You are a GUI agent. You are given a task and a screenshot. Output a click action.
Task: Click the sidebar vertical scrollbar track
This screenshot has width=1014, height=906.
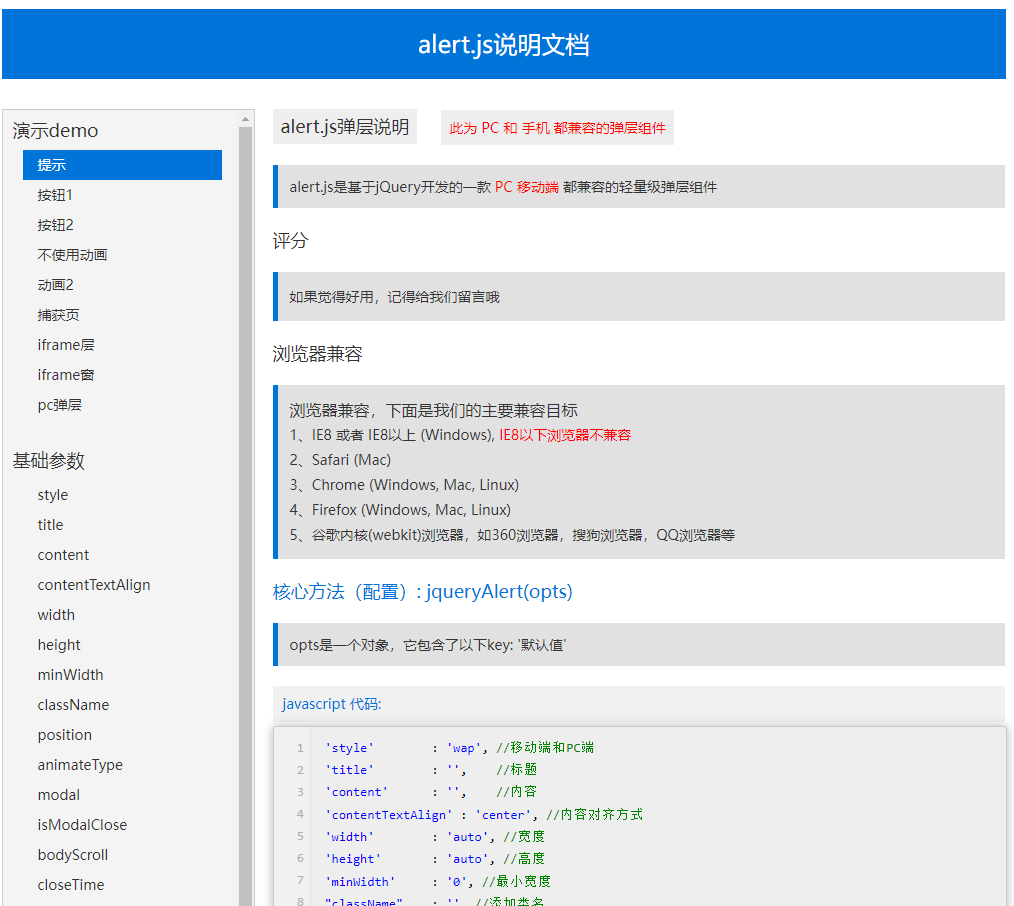coord(245,517)
